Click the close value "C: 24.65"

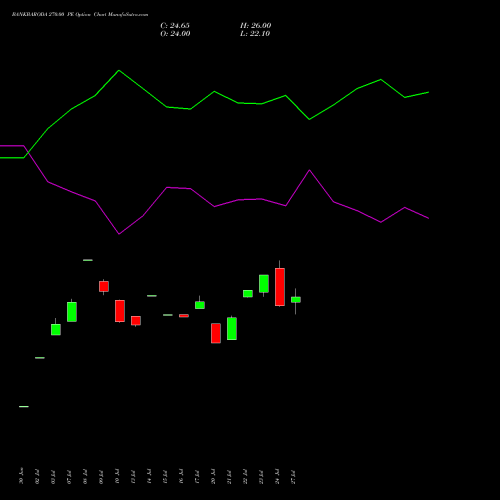tap(175, 26)
